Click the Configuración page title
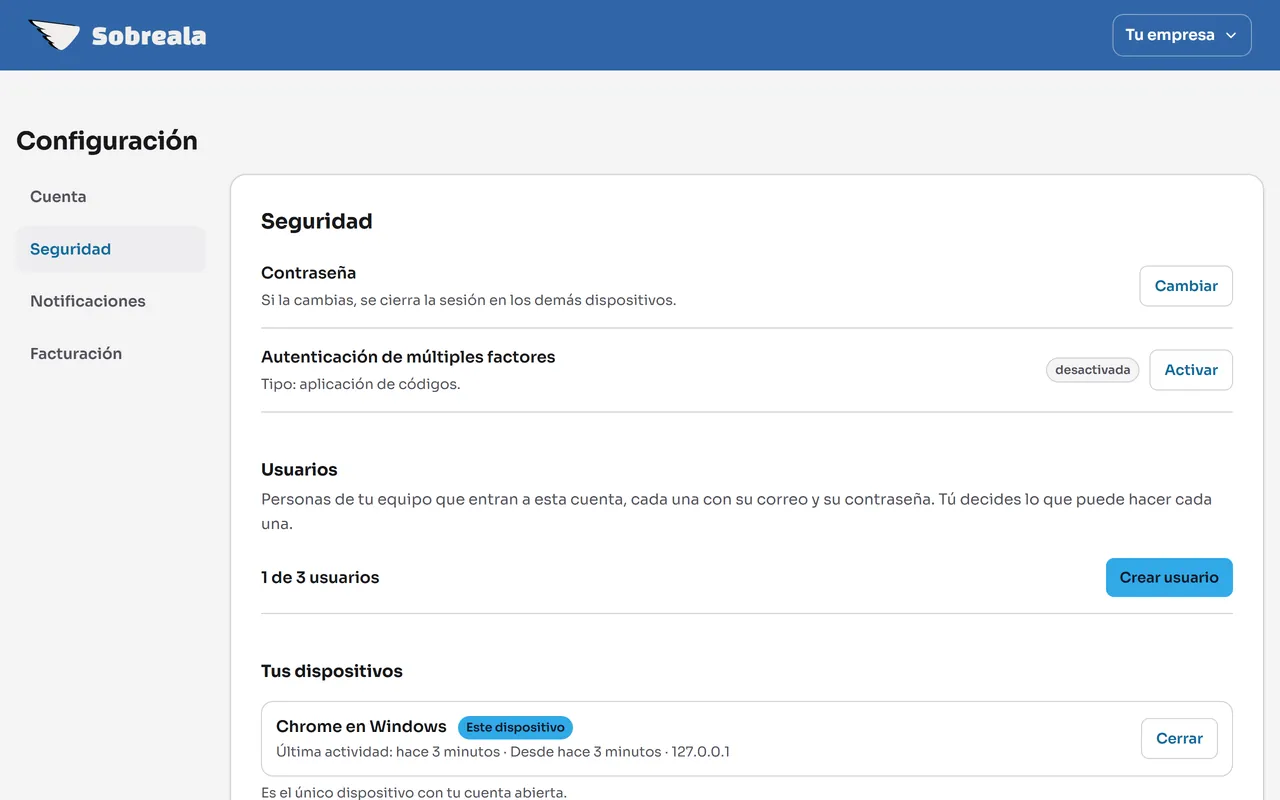 [x=107, y=141]
